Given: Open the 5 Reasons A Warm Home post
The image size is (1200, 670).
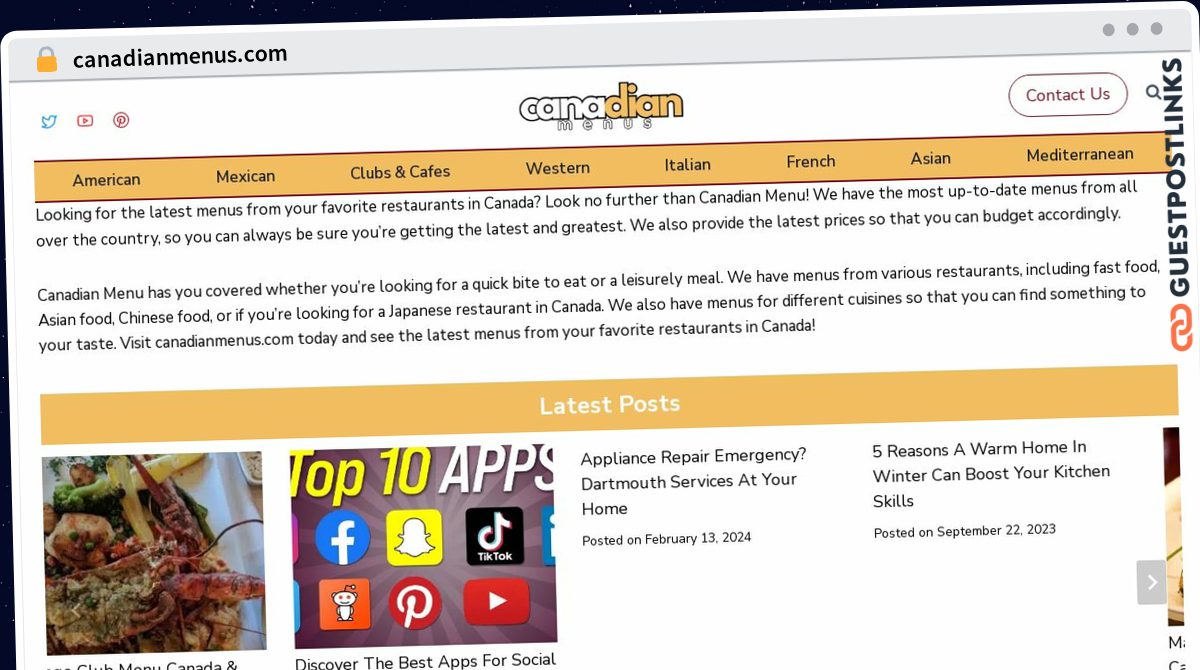Looking at the screenshot, I should pyautogui.click(x=991, y=474).
